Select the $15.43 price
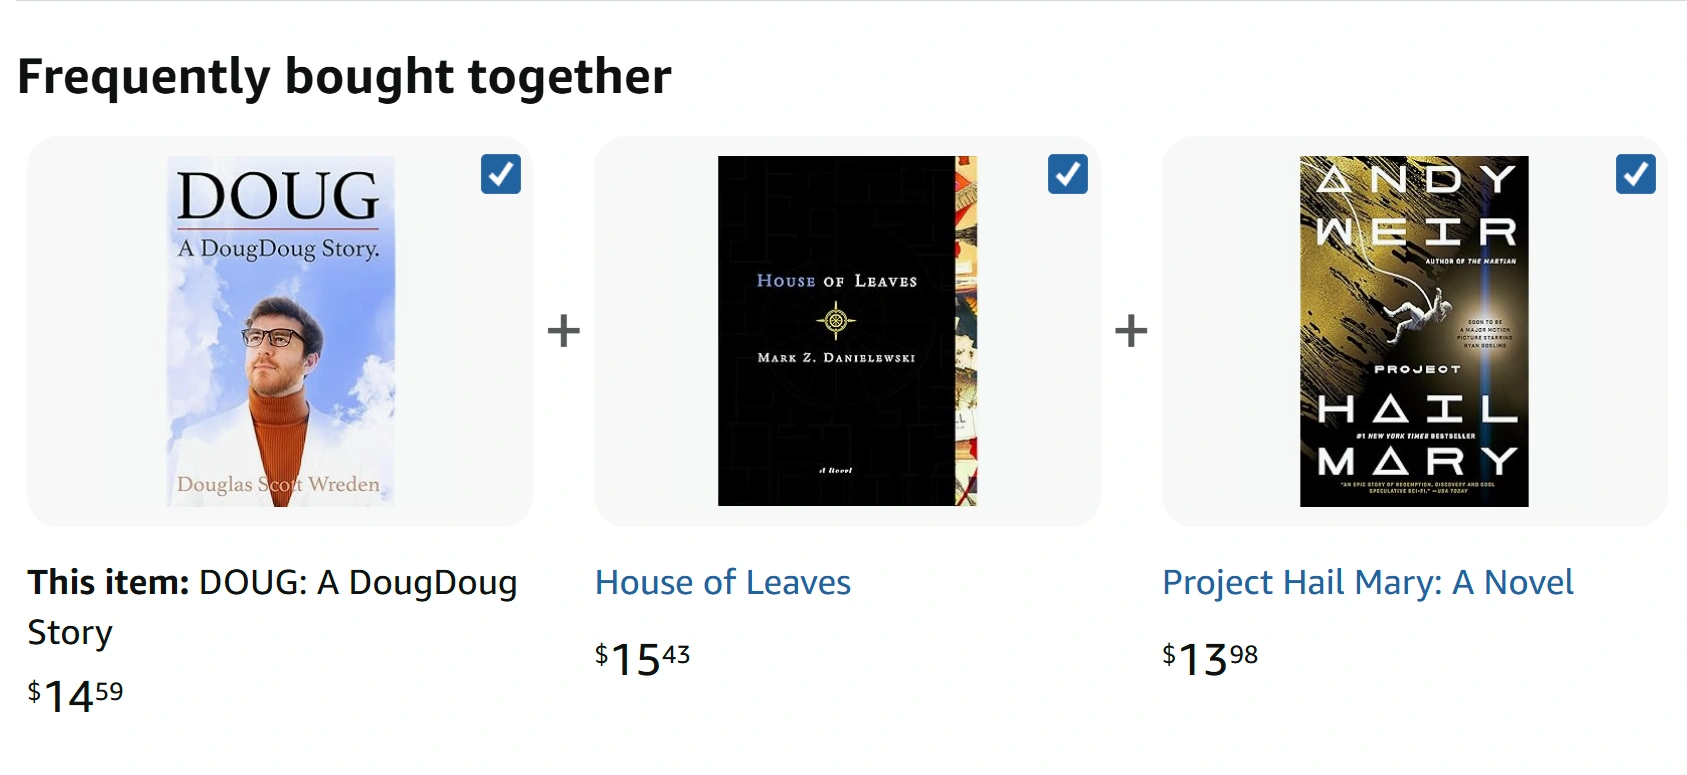This screenshot has width=1687, height=775. coord(642,658)
